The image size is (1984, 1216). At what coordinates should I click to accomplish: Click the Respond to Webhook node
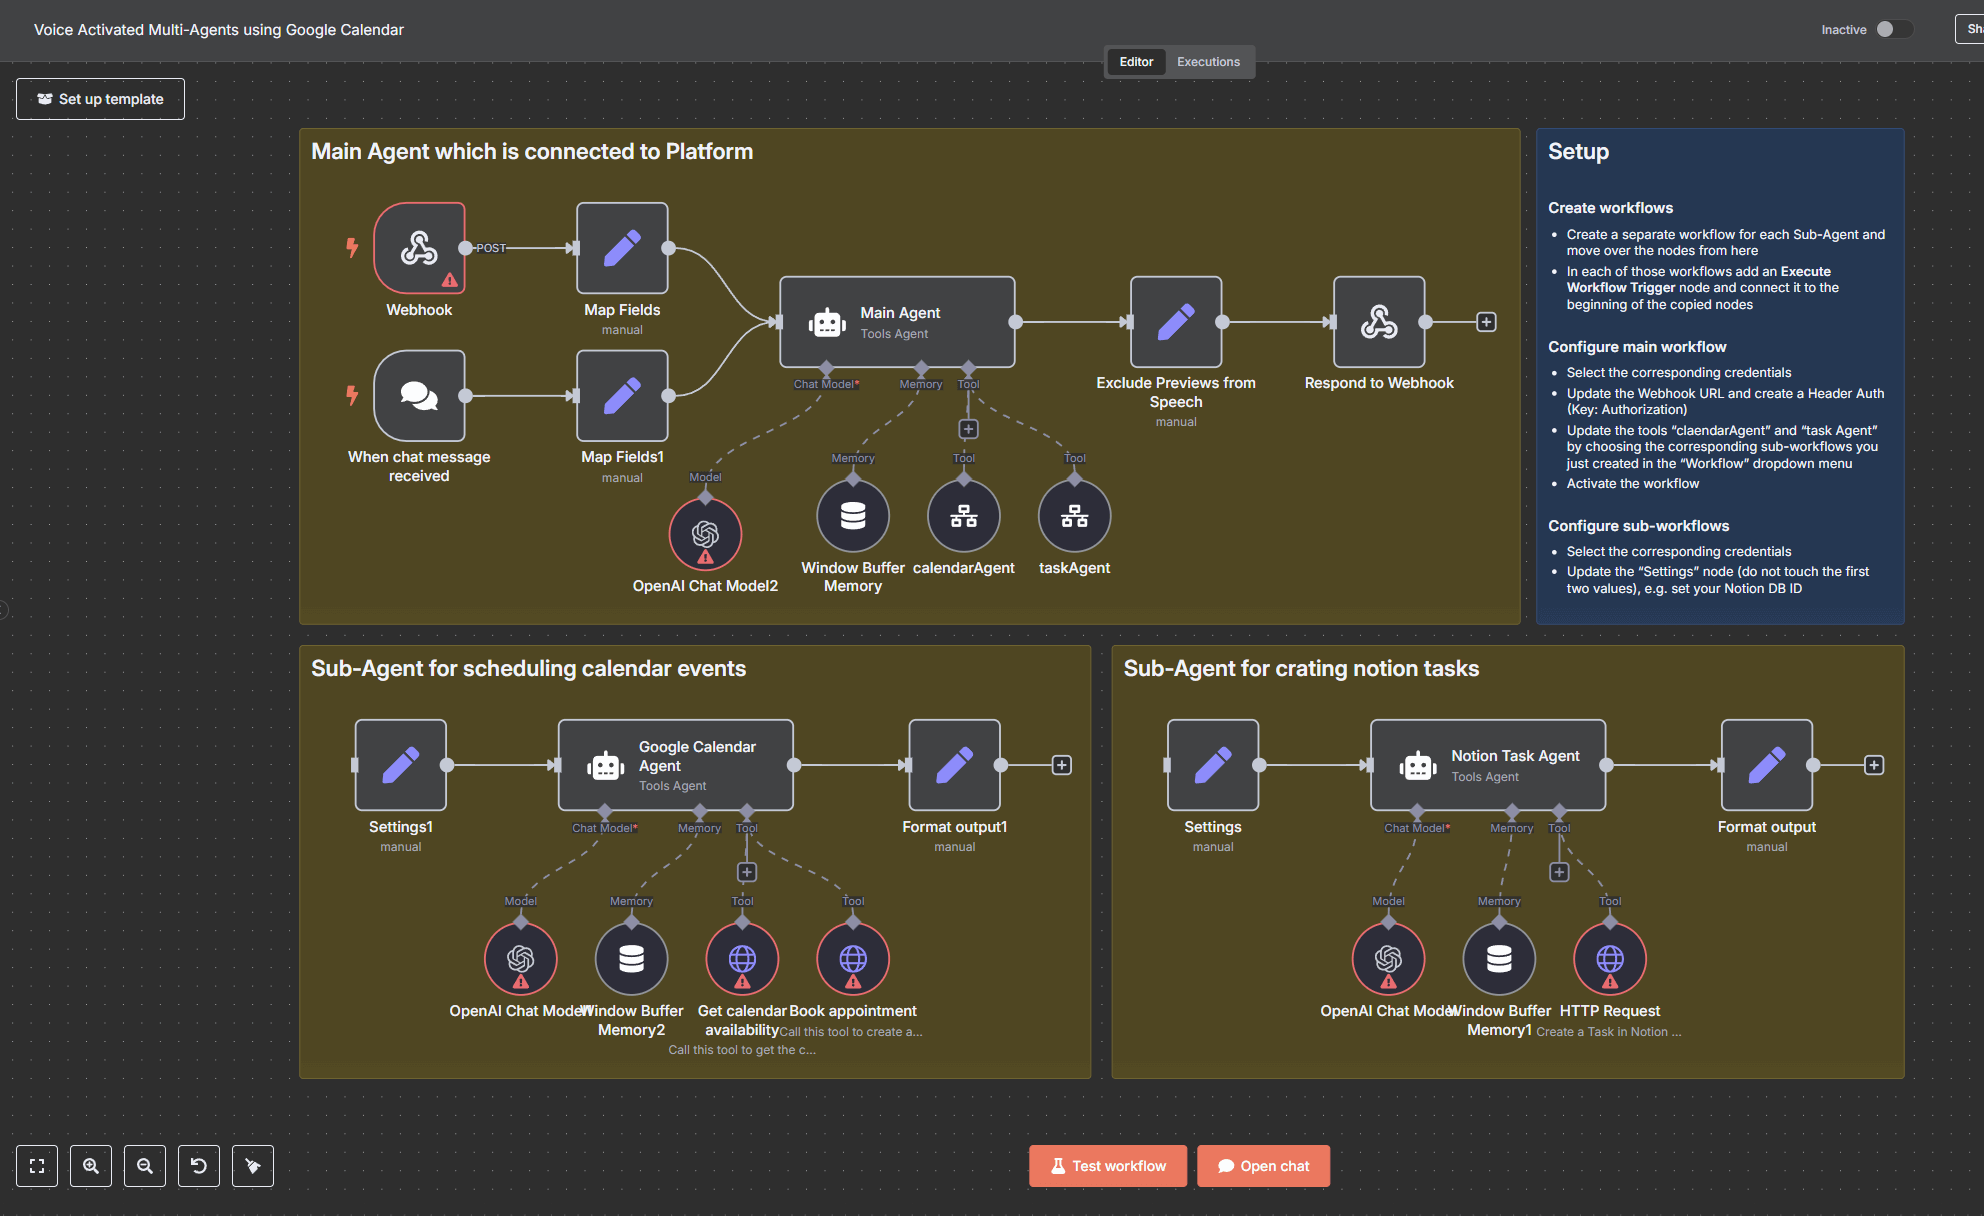click(x=1379, y=322)
